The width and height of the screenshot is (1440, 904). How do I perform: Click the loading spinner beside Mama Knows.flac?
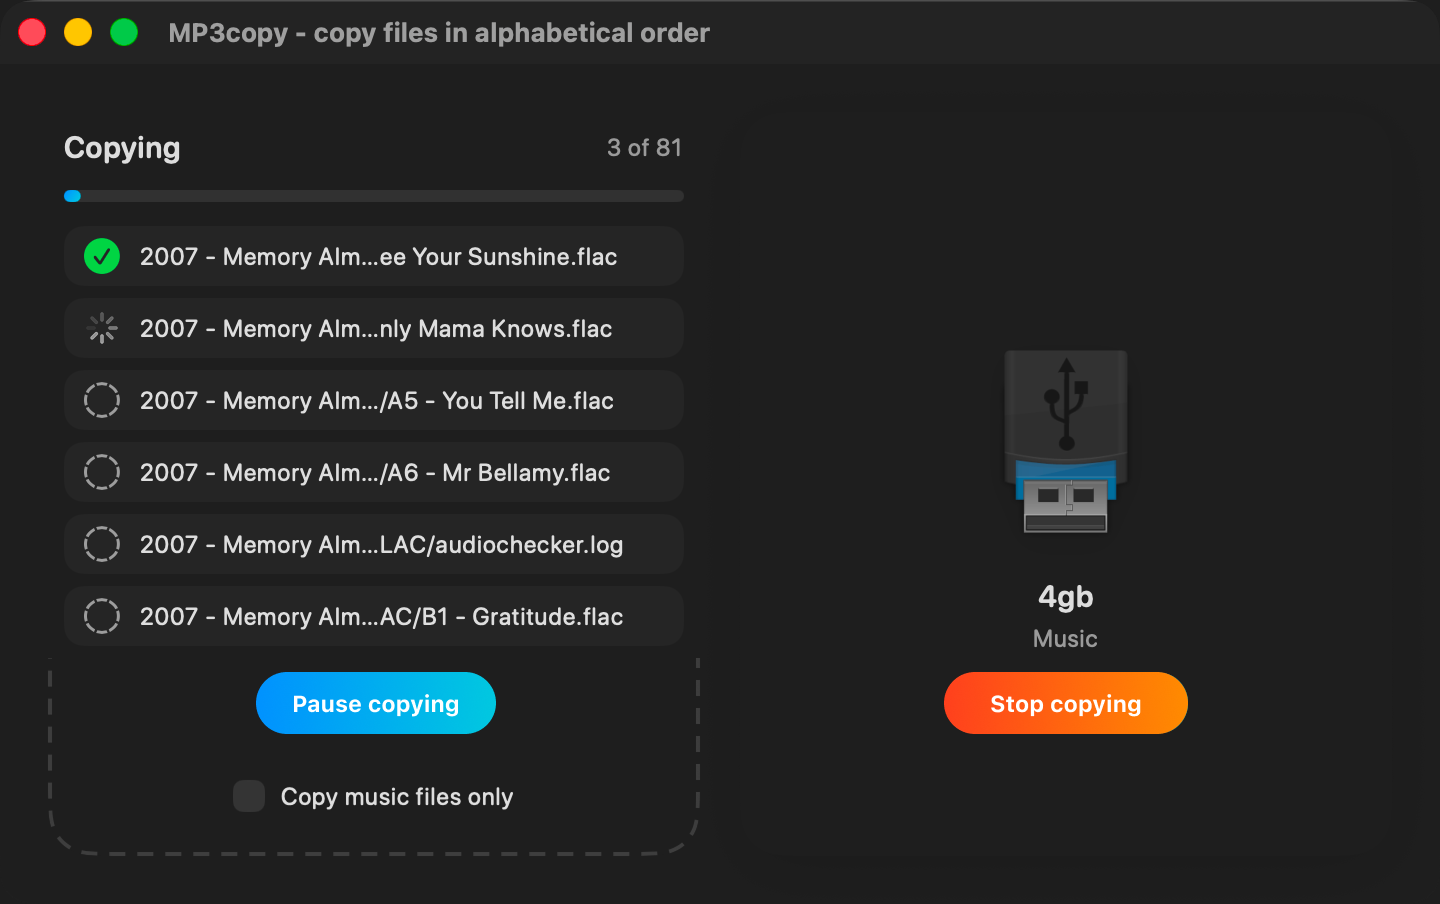pyautogui.click(x=102, y=328)
